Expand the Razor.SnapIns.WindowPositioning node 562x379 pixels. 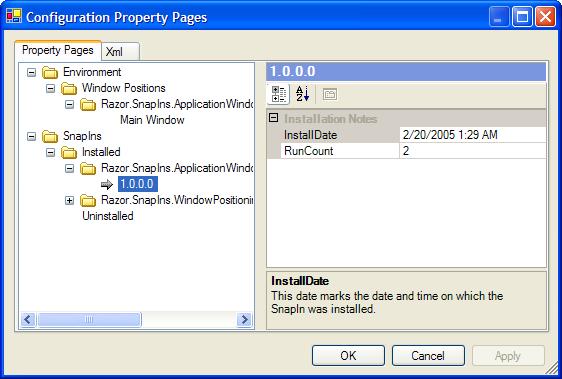click(x=70, y=200)
